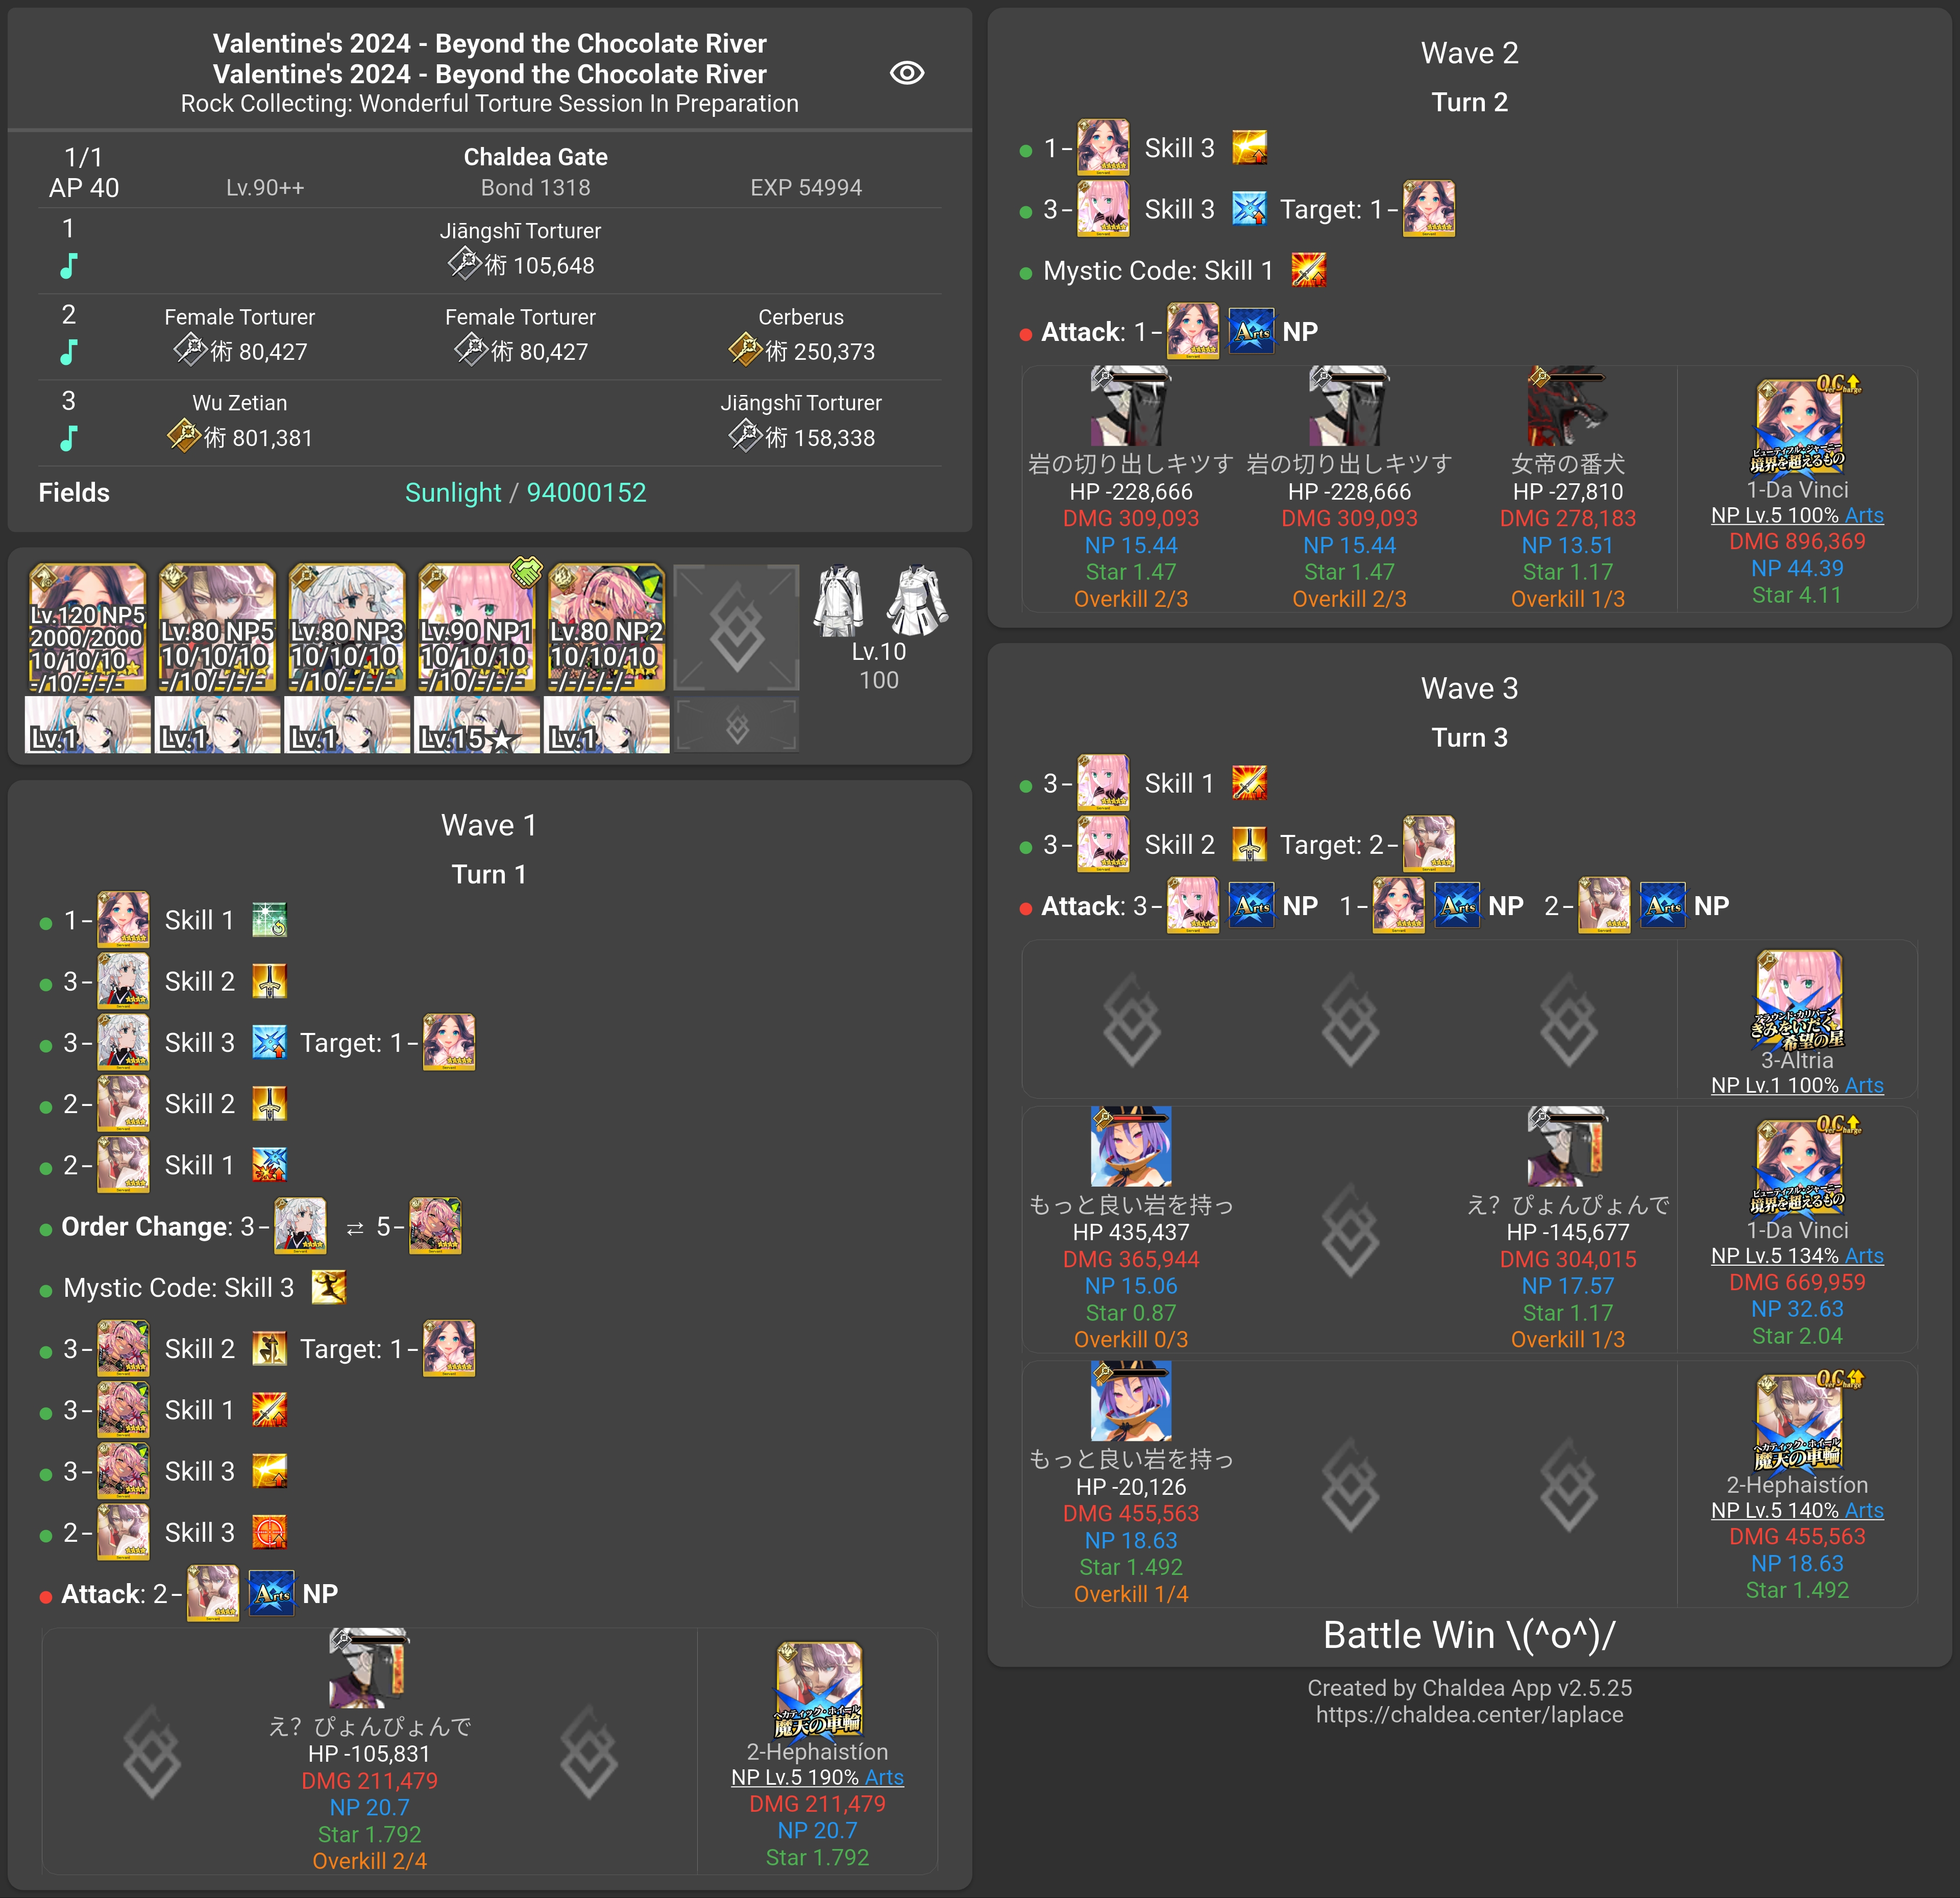1960x1898 pixels.
Task: Click the wave 3 music note icon
Action: 68,438
